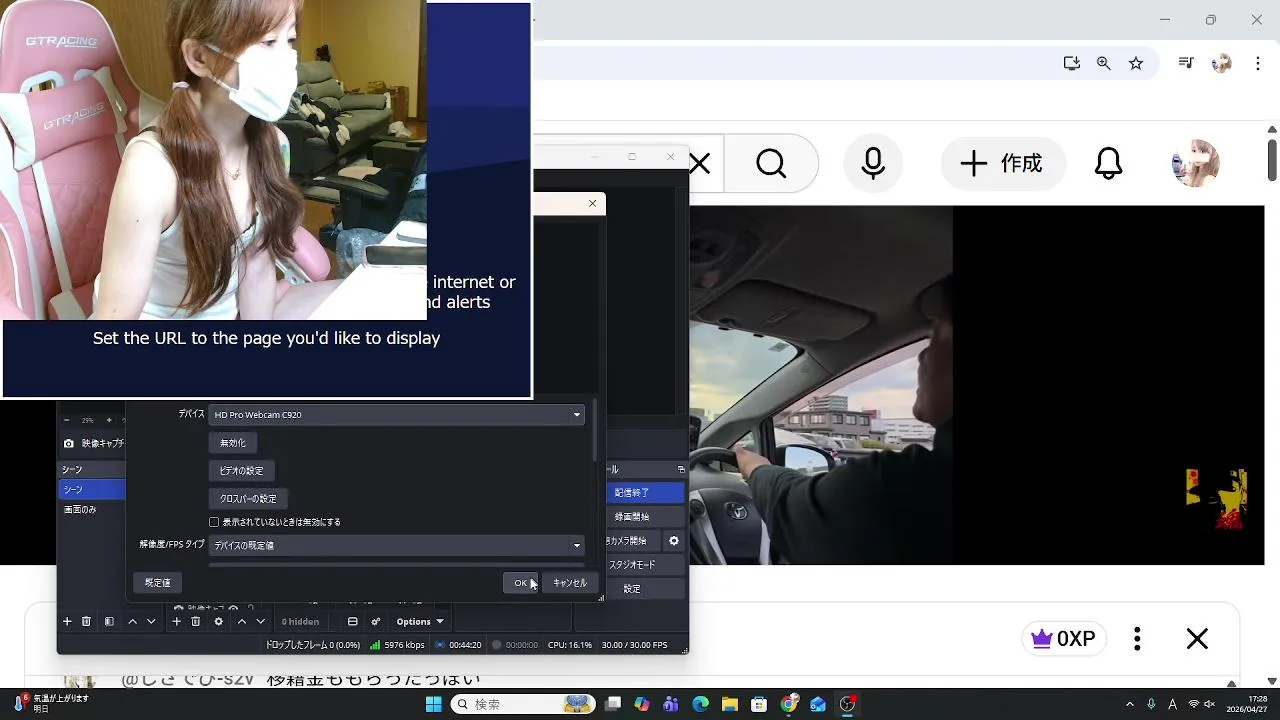Open virtual camera settings gear
This screenshot has width=1280, height=720.
pos(674,541)
